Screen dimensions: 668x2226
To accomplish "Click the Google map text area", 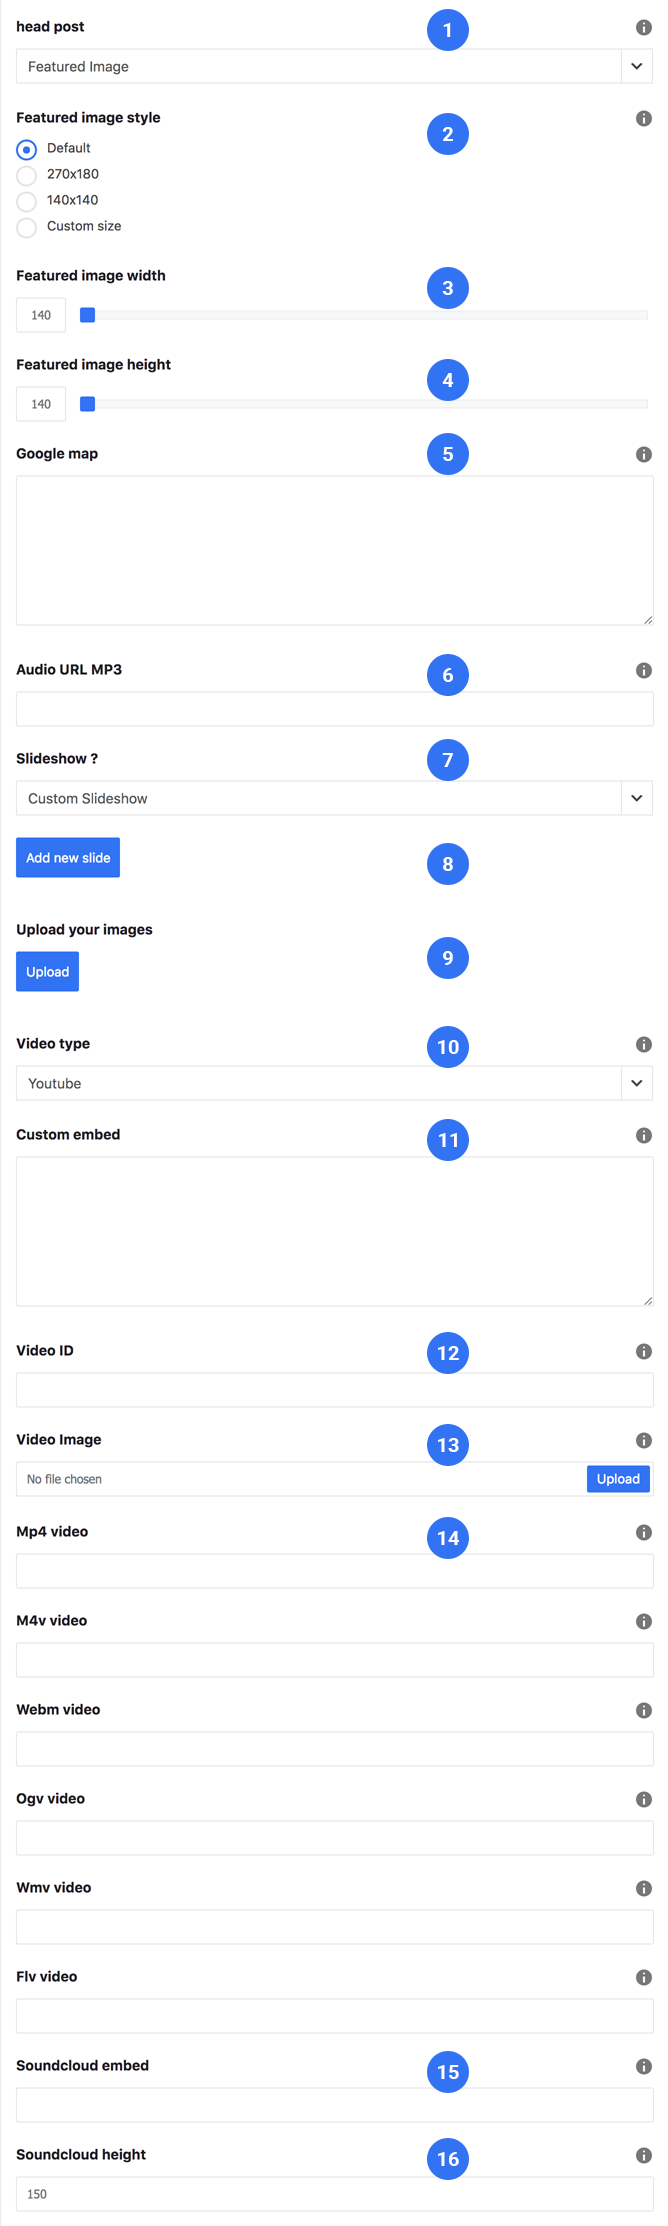I will click(x=335, y=550).
